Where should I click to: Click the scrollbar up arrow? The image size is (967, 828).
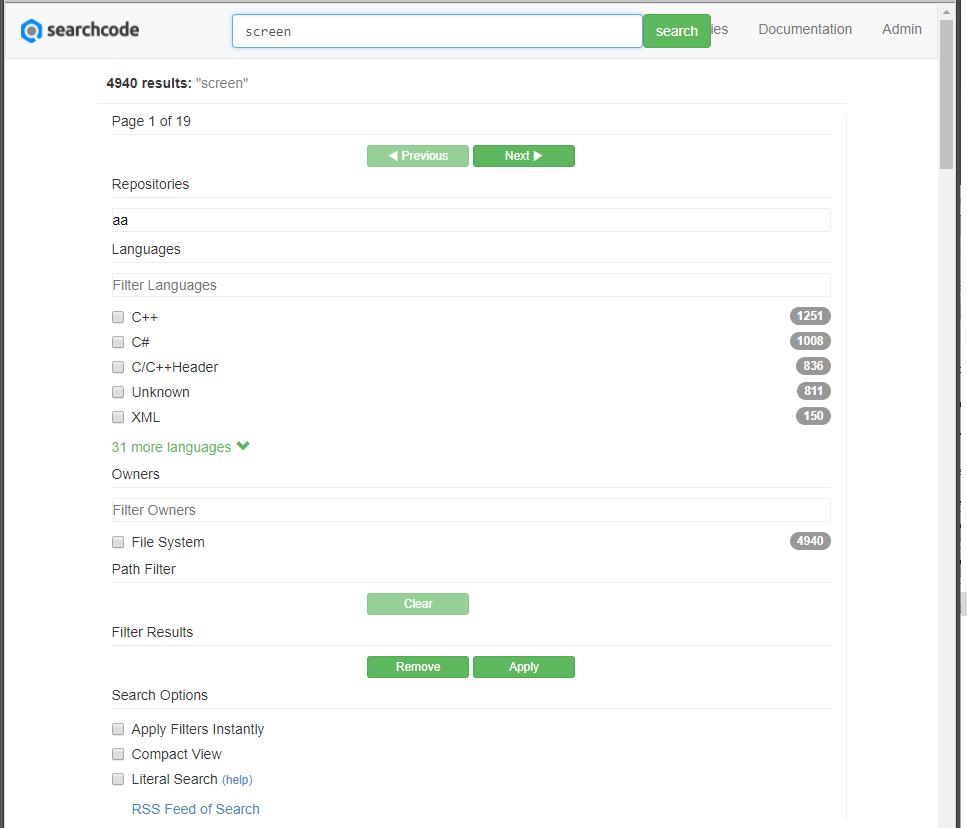tap(946, 12)
